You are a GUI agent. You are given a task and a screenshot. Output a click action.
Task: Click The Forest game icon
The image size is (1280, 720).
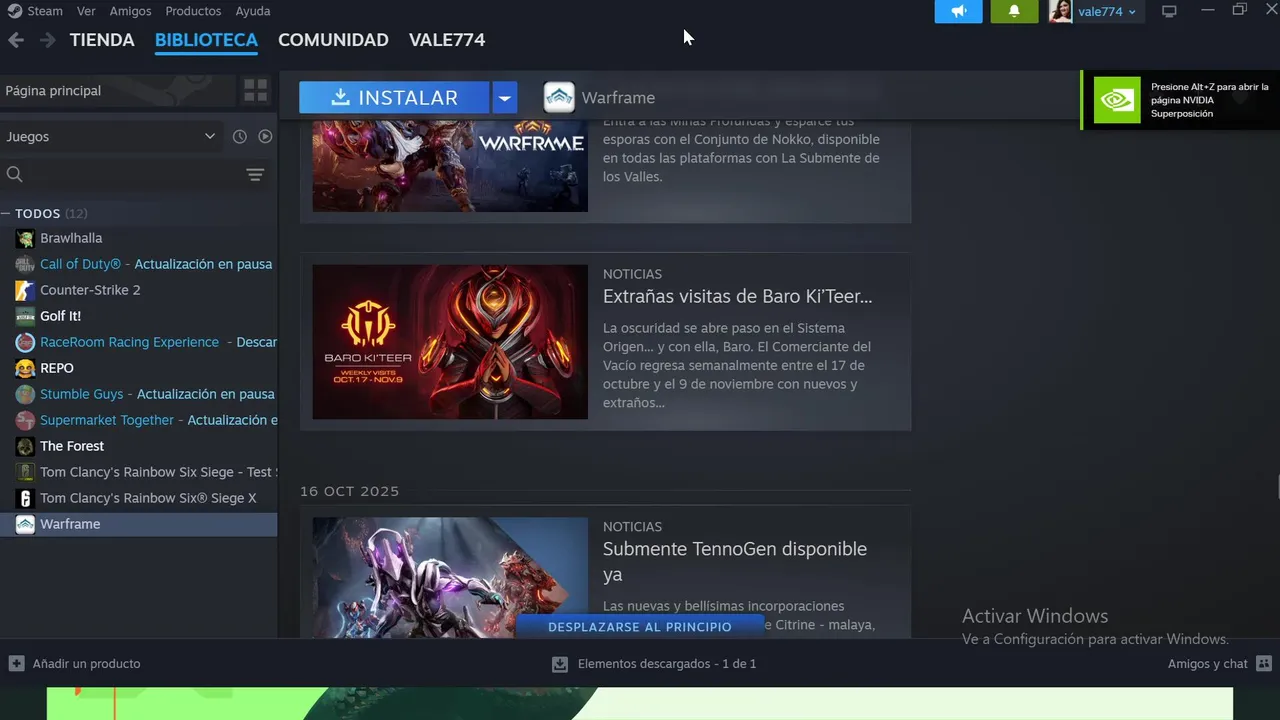pos(25,446)
